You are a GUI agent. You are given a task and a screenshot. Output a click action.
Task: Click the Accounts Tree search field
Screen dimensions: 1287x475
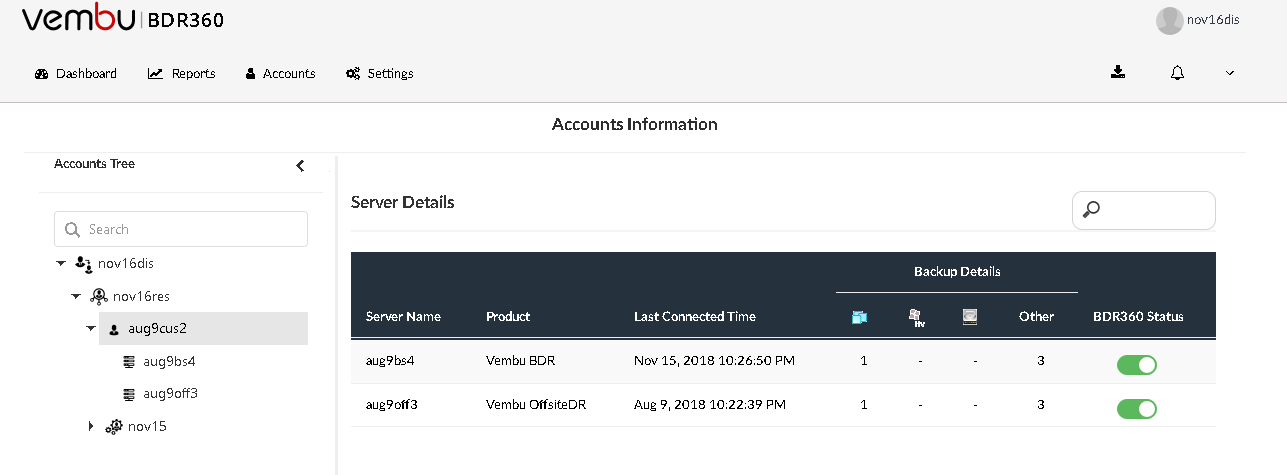(x=181, y=229)
